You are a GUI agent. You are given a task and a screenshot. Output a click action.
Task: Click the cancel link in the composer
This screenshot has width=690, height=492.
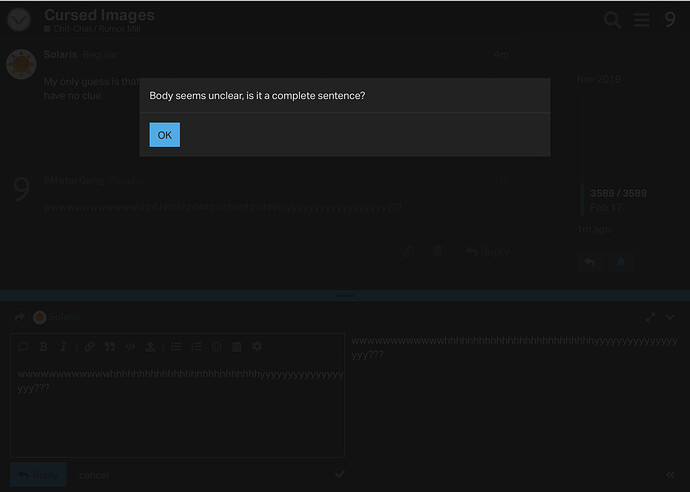tap(94, 475)
